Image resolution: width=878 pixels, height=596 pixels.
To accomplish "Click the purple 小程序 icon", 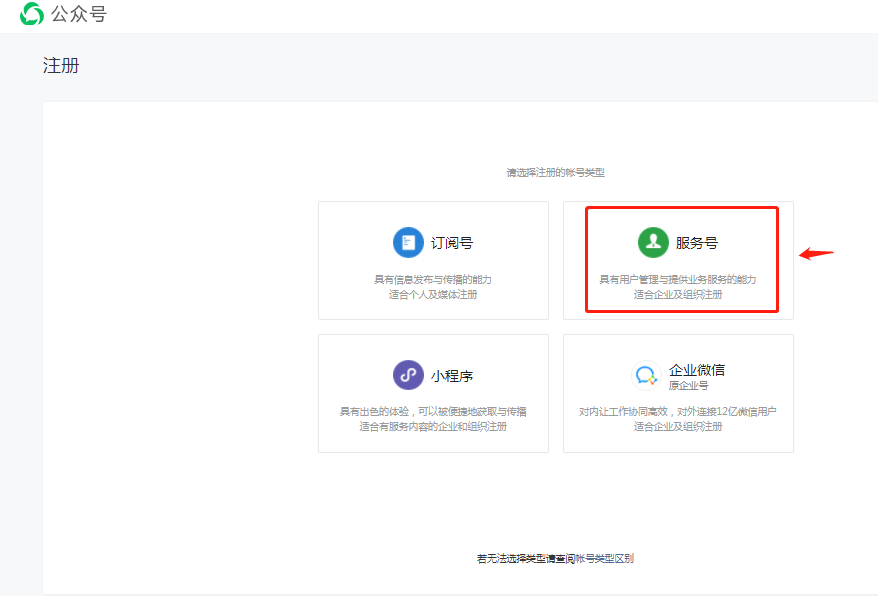I will point(408,375).
